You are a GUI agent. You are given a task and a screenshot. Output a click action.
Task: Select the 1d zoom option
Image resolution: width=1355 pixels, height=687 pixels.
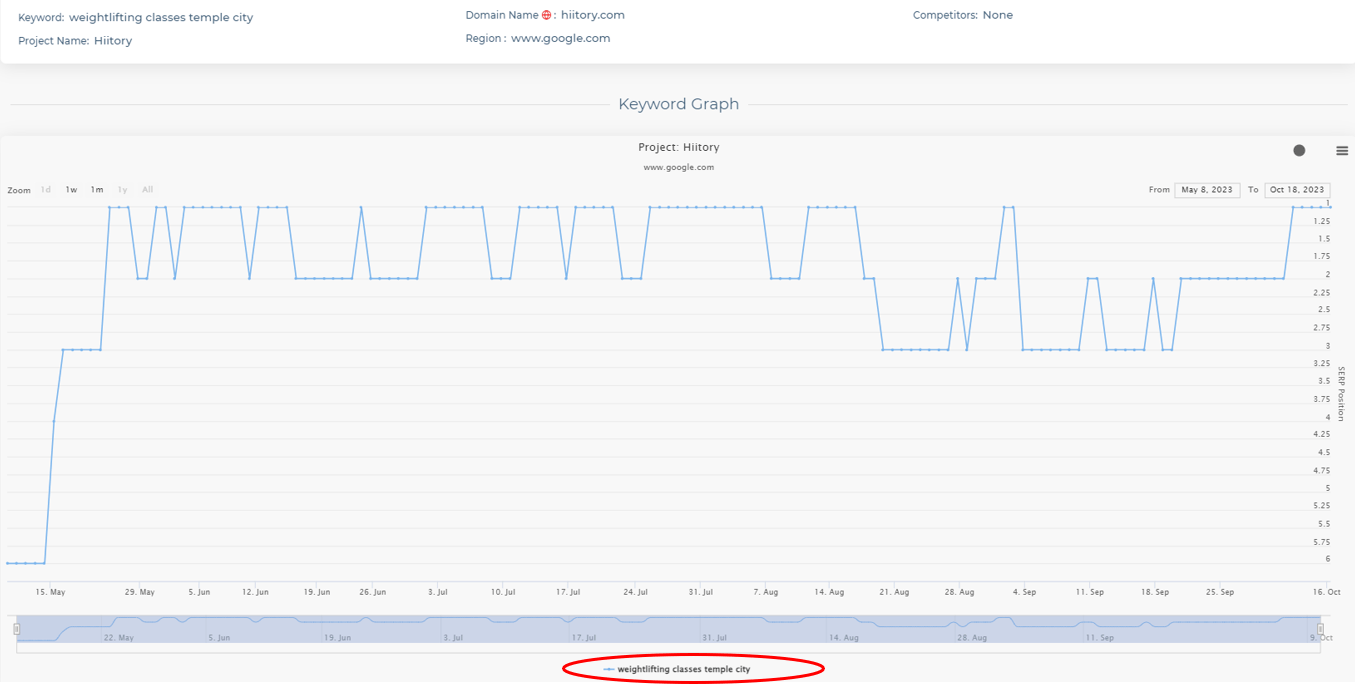[46, 190]
